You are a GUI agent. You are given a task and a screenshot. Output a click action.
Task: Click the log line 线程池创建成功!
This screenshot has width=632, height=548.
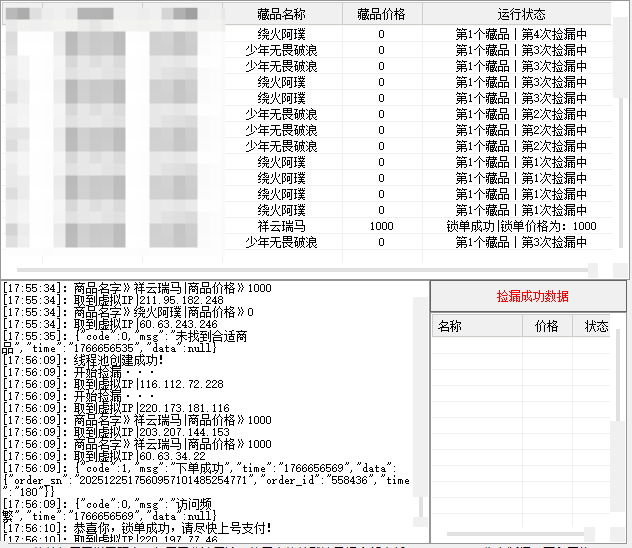[100, 360]
